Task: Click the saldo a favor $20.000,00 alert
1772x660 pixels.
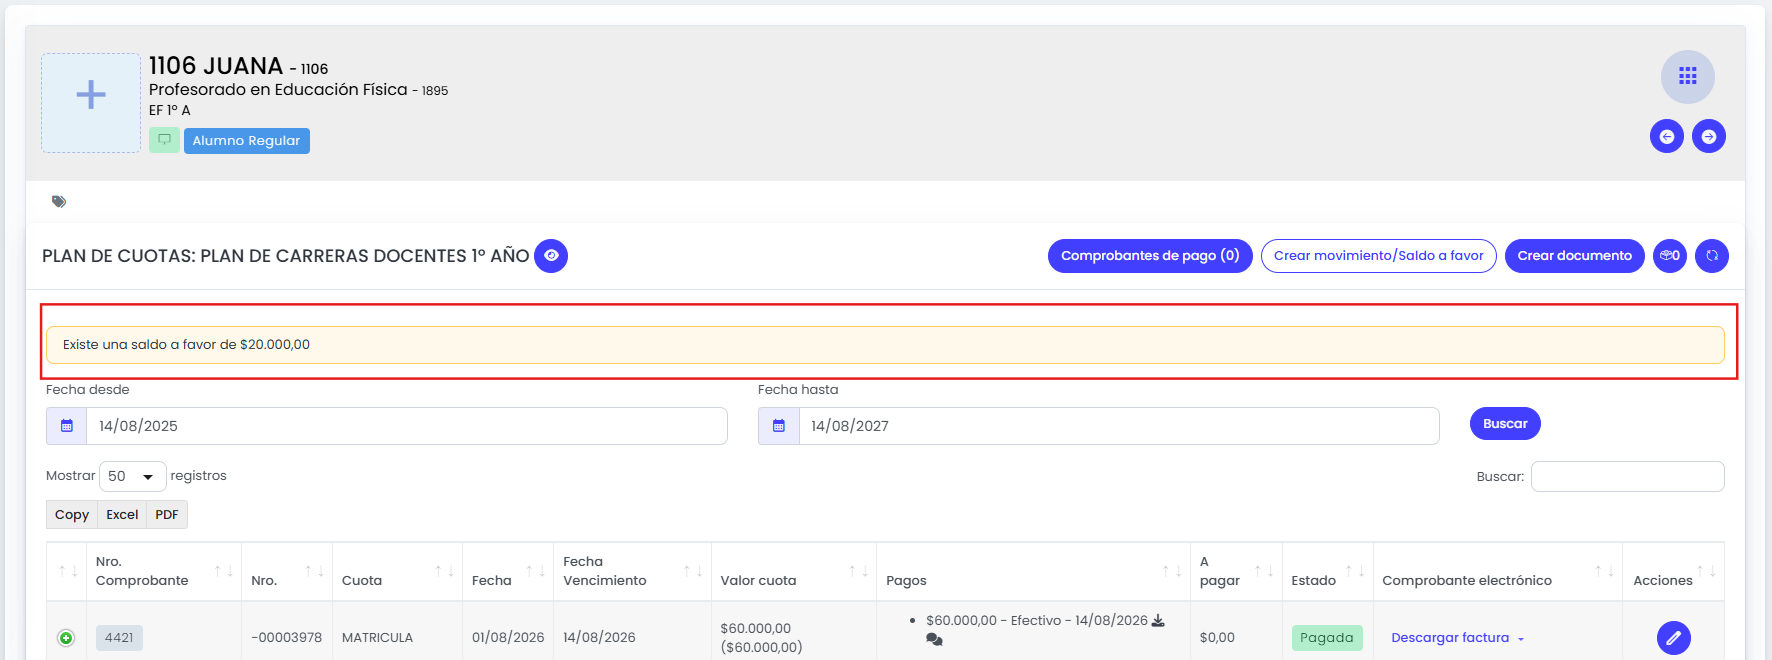Action: [x=885, y=345]
